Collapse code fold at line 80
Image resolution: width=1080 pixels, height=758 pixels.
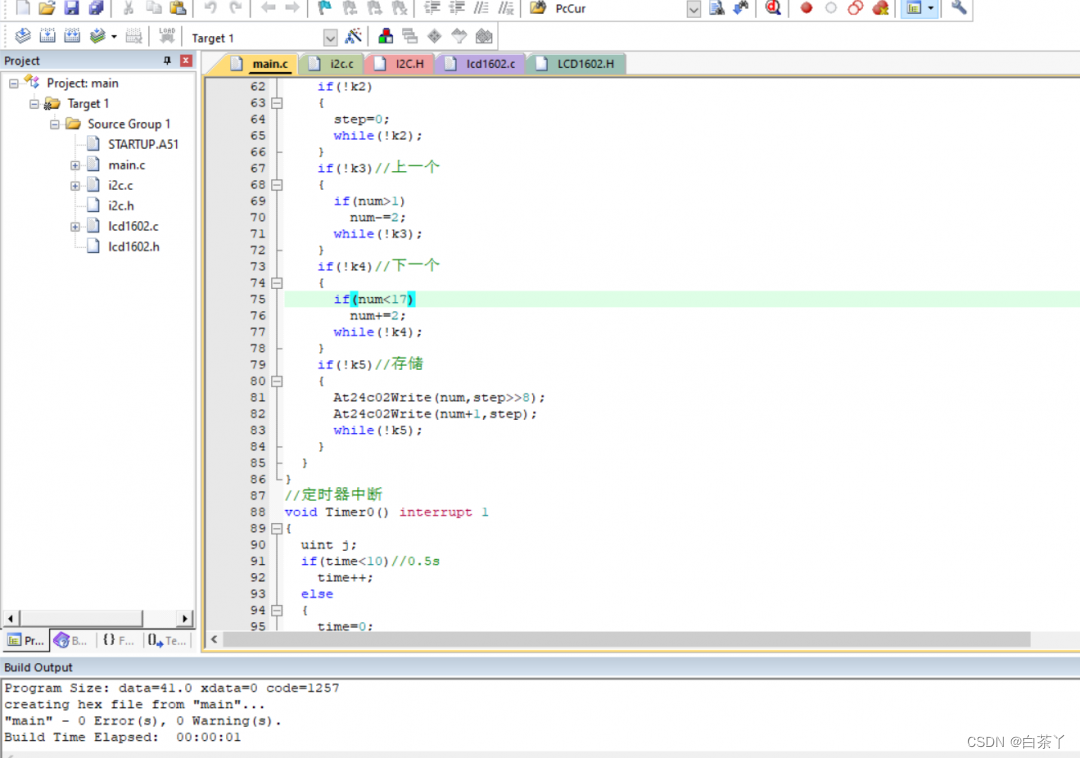(277, 381)
